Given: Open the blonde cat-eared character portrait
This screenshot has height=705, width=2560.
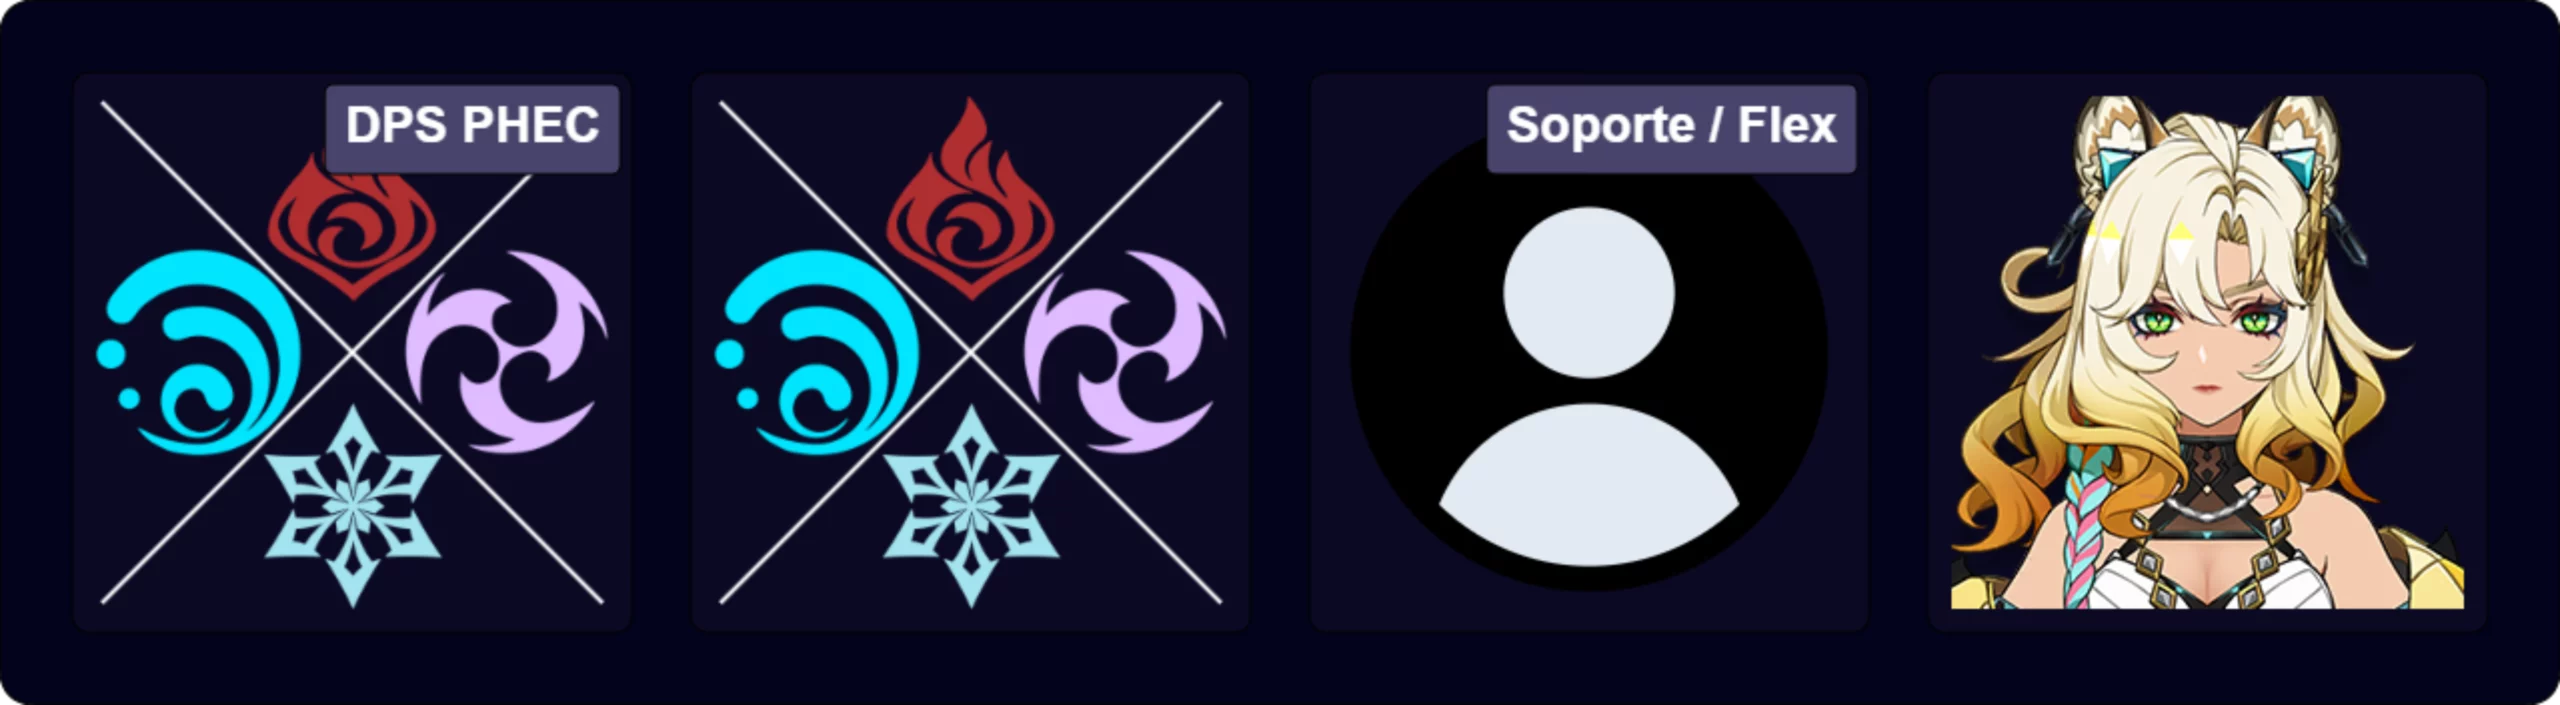Looking at the screenshot, I should (x=2207, y=352).
